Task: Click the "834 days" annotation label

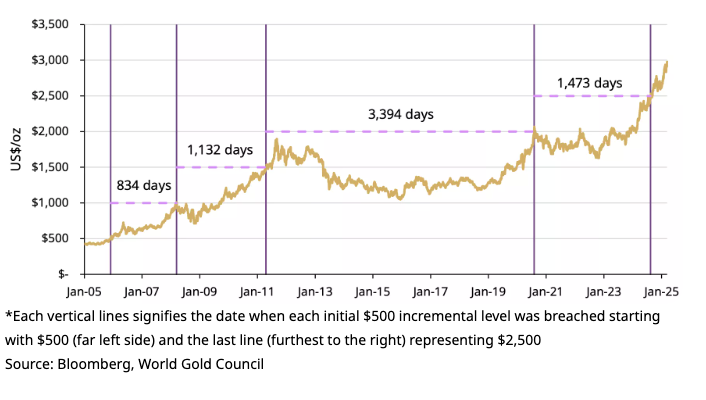Action: (x=144, y=185)
